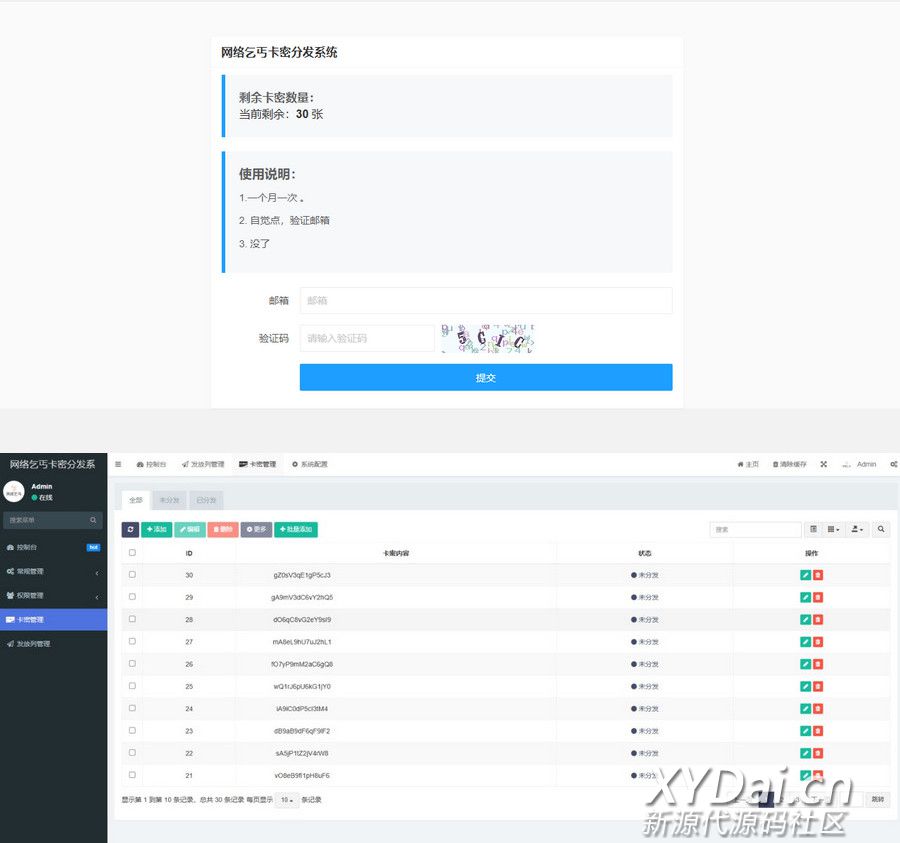
Task: Open the 系统配置 tab in top navigation
Action: coord(309,464)
